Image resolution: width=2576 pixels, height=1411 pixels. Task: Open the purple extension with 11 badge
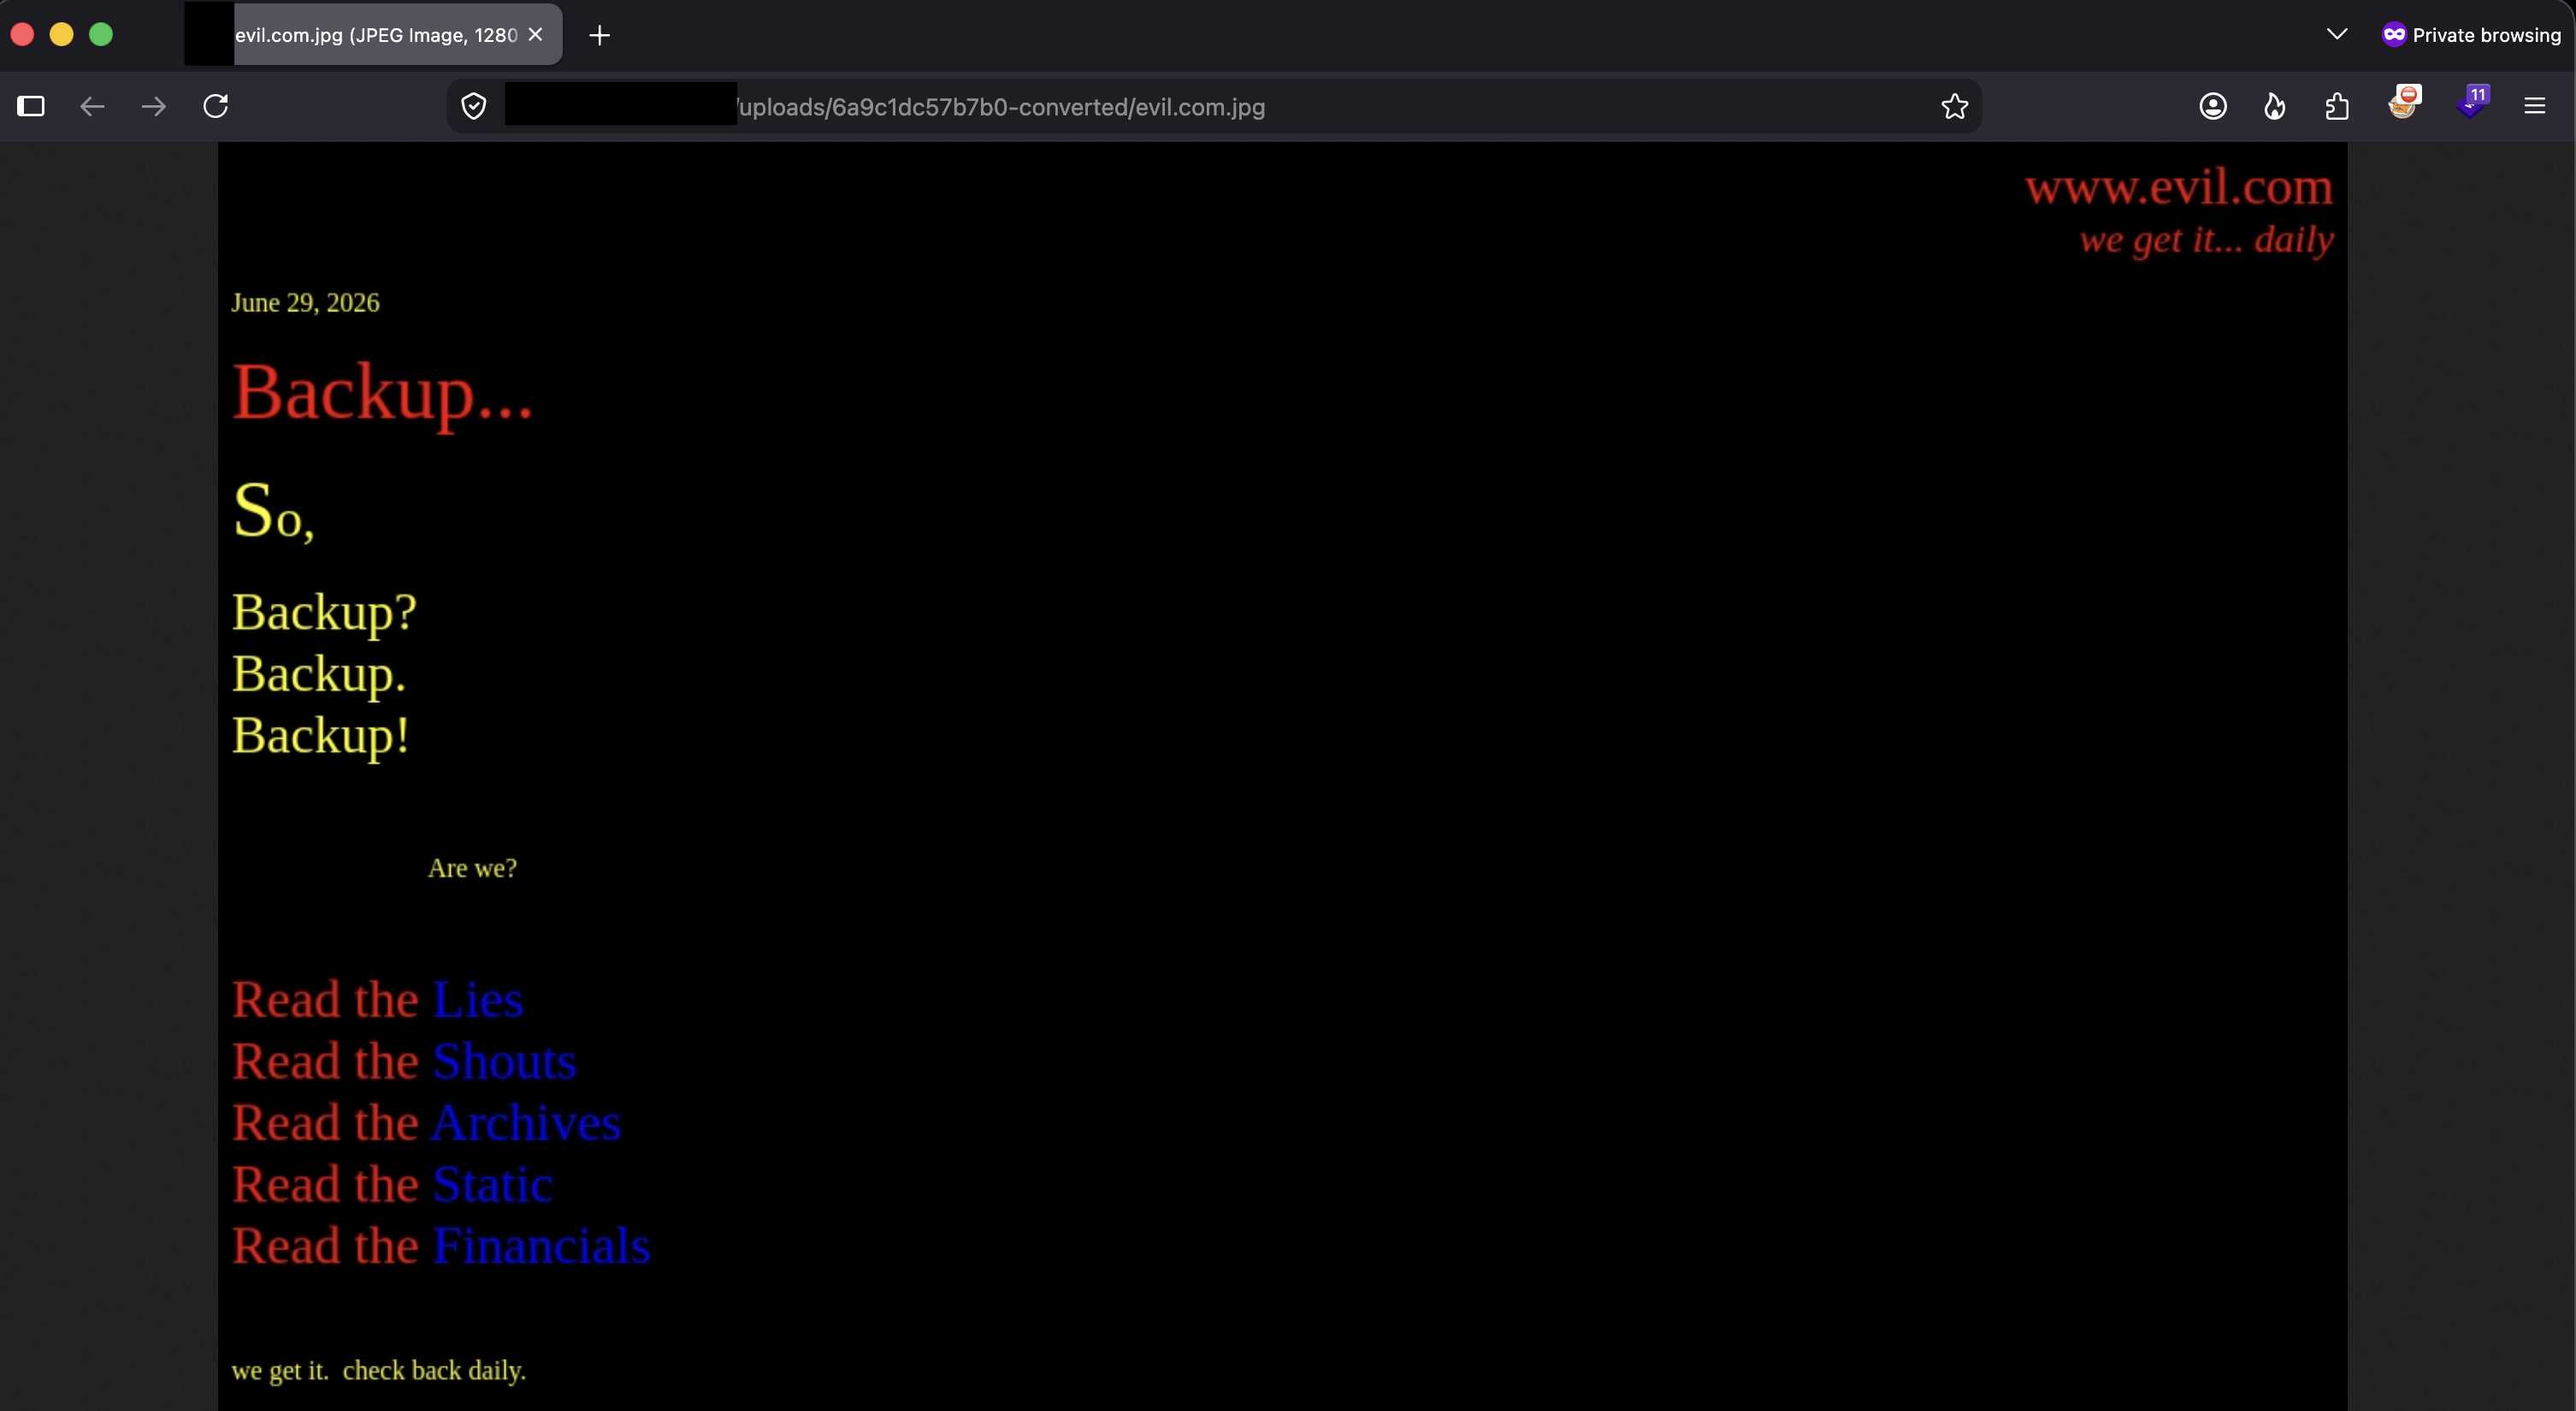click(2472, 103)
